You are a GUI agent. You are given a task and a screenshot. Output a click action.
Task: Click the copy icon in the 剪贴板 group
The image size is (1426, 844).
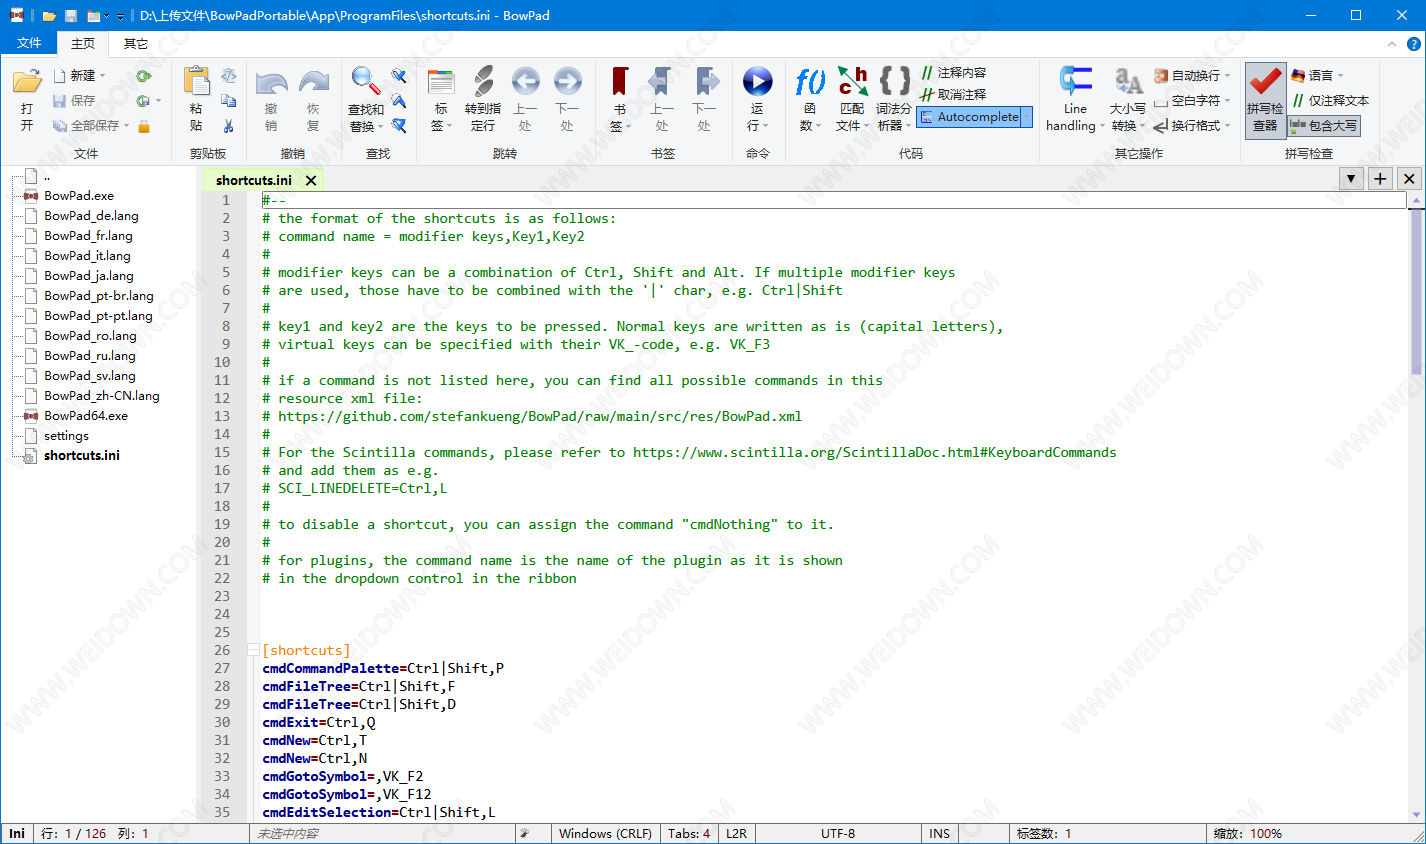tap(229, 101)
